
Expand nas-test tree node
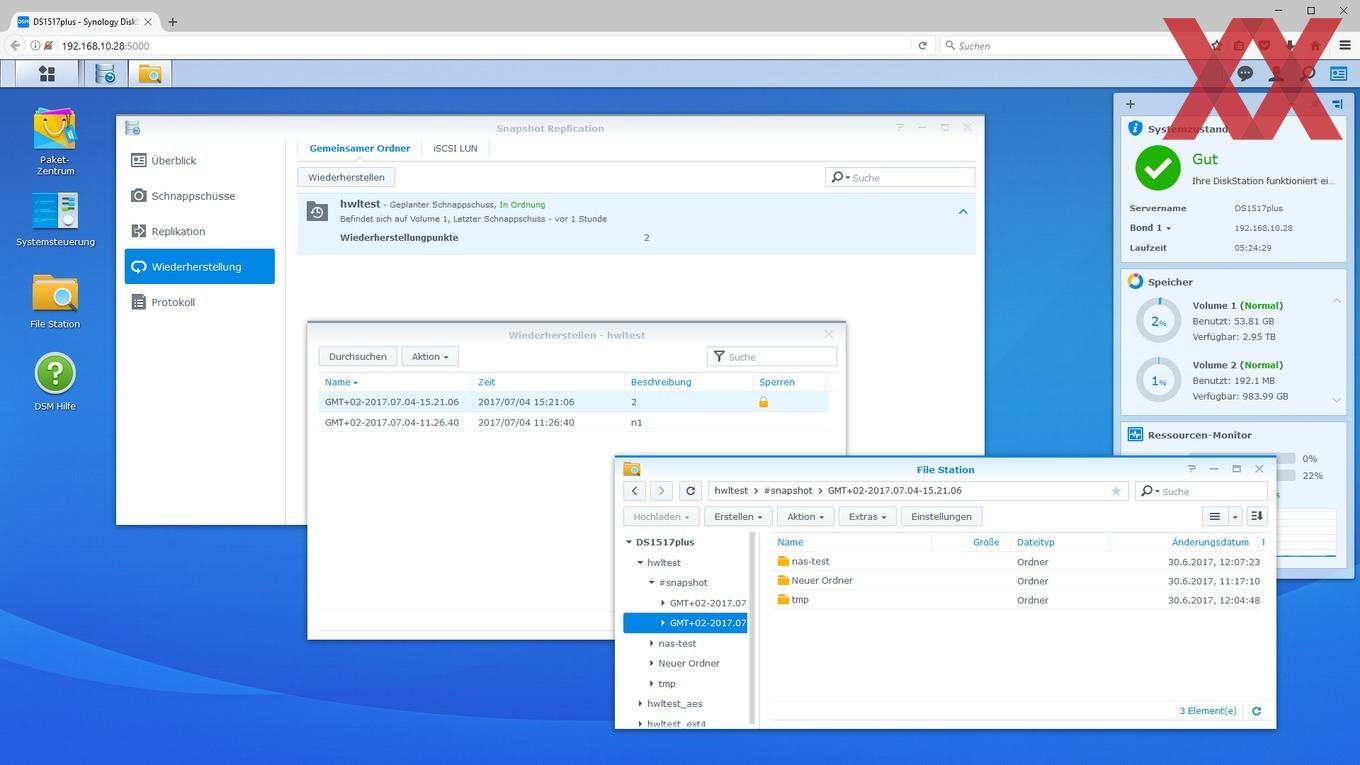coord(651,643)
